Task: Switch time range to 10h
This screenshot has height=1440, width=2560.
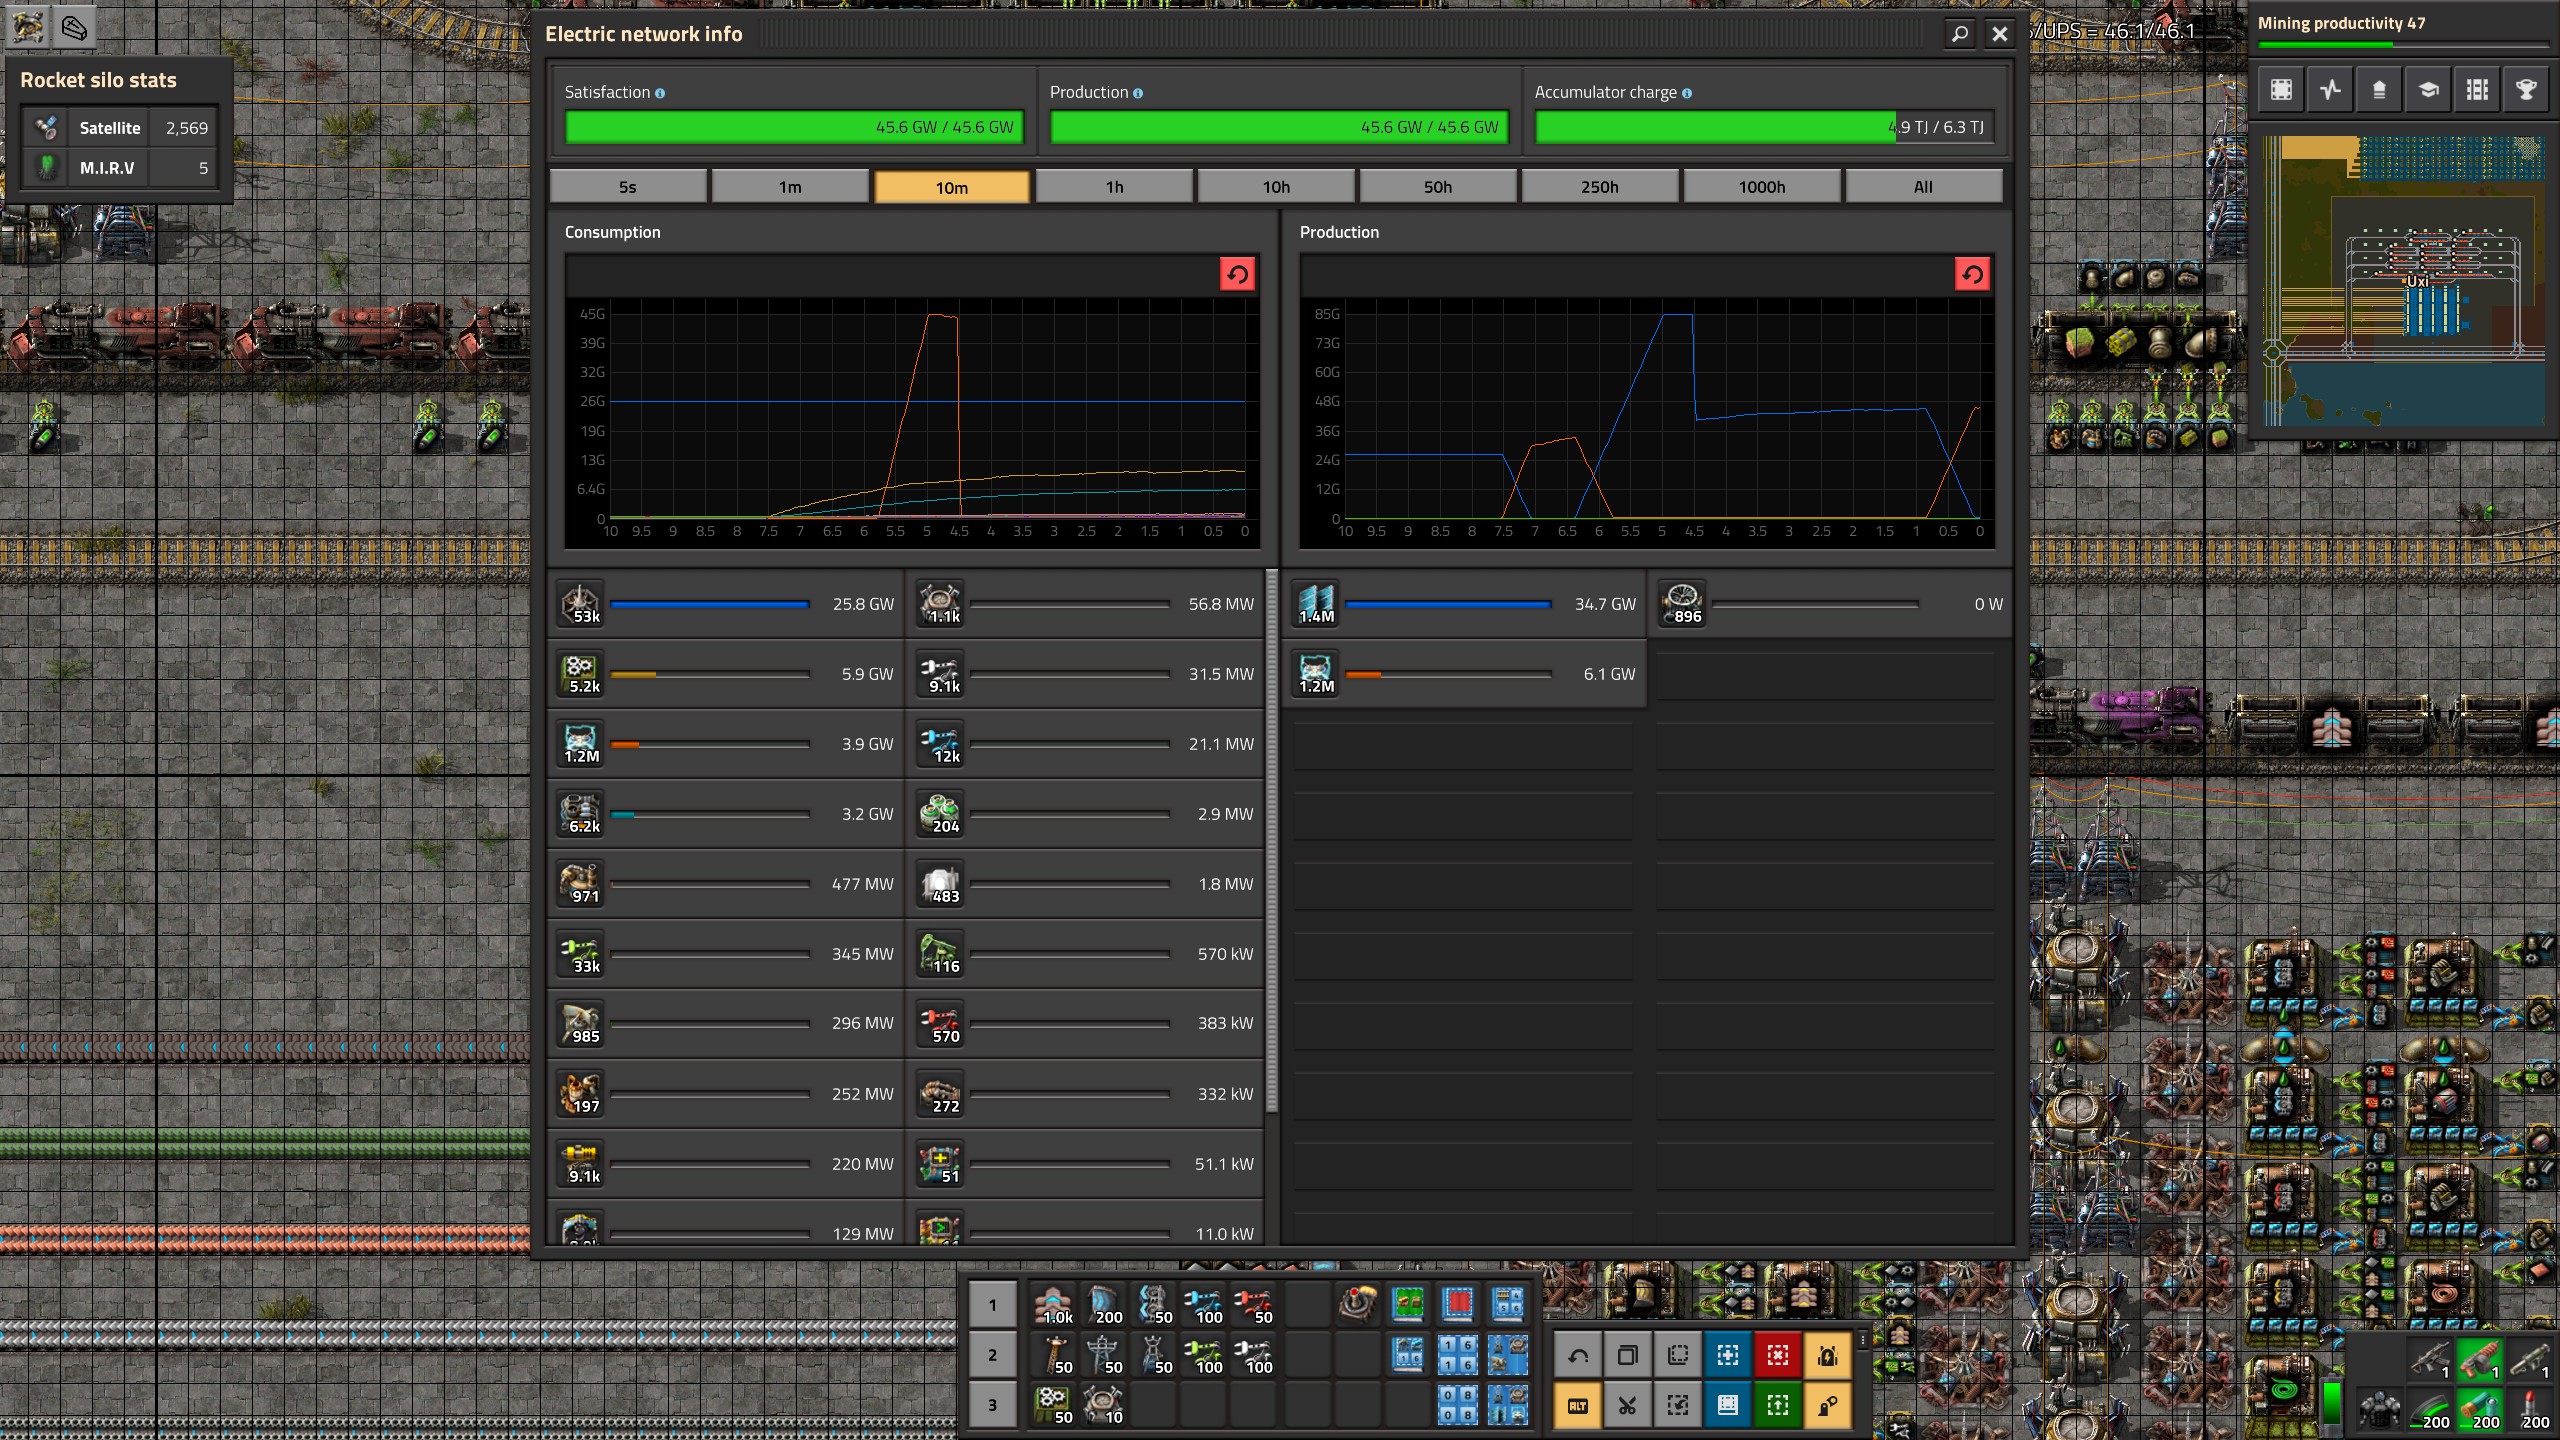Action: (1276, 187)
